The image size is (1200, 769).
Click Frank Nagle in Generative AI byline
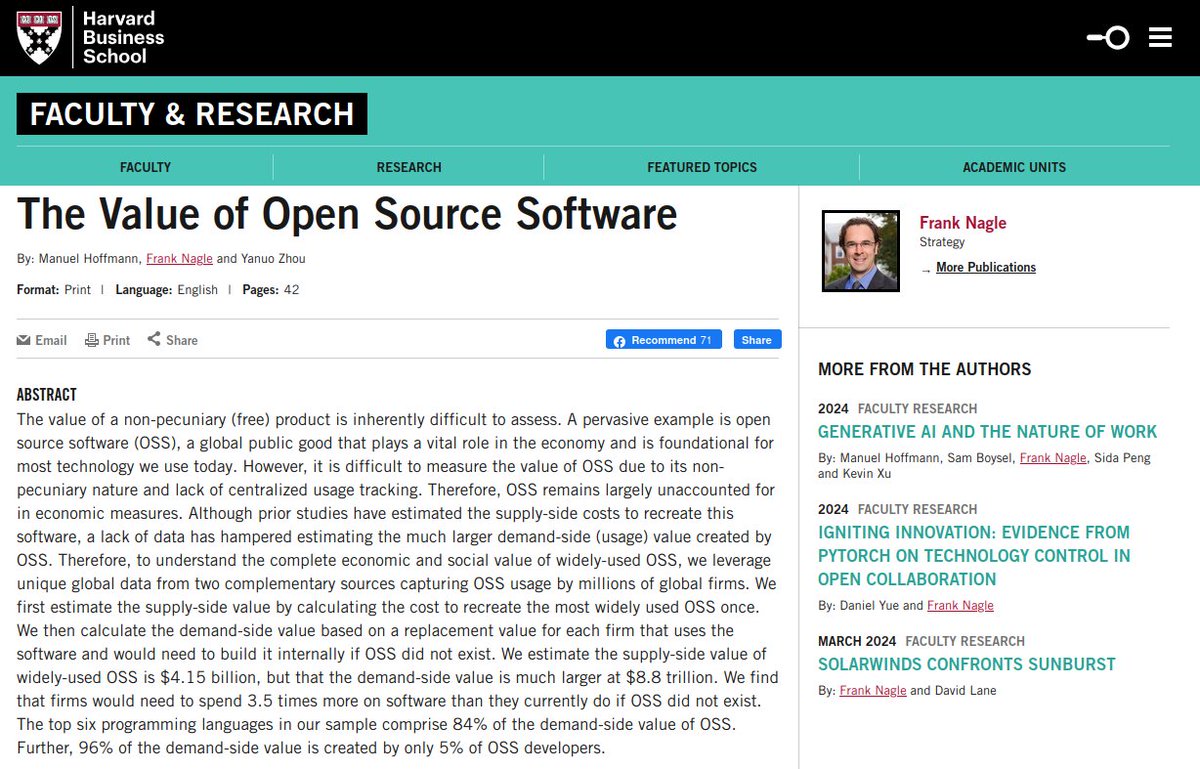[x=1053, y=458]
